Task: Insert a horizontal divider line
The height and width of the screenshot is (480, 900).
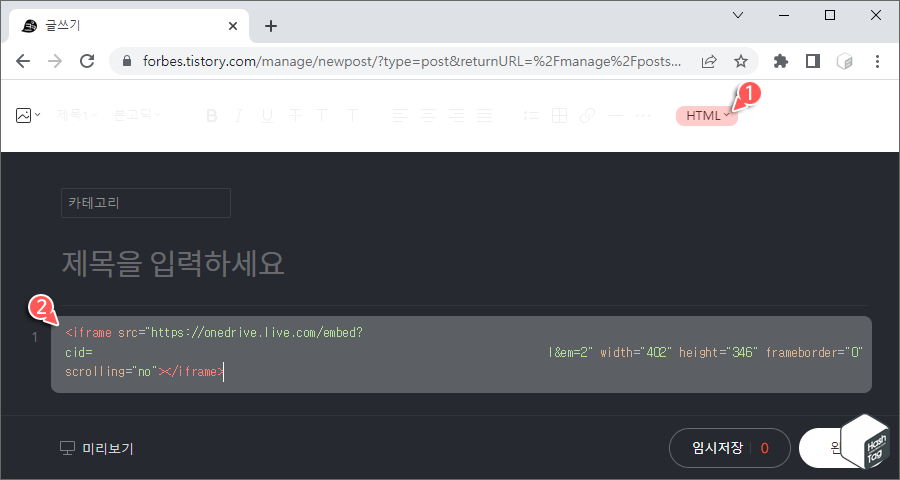Action: (615, 116)
